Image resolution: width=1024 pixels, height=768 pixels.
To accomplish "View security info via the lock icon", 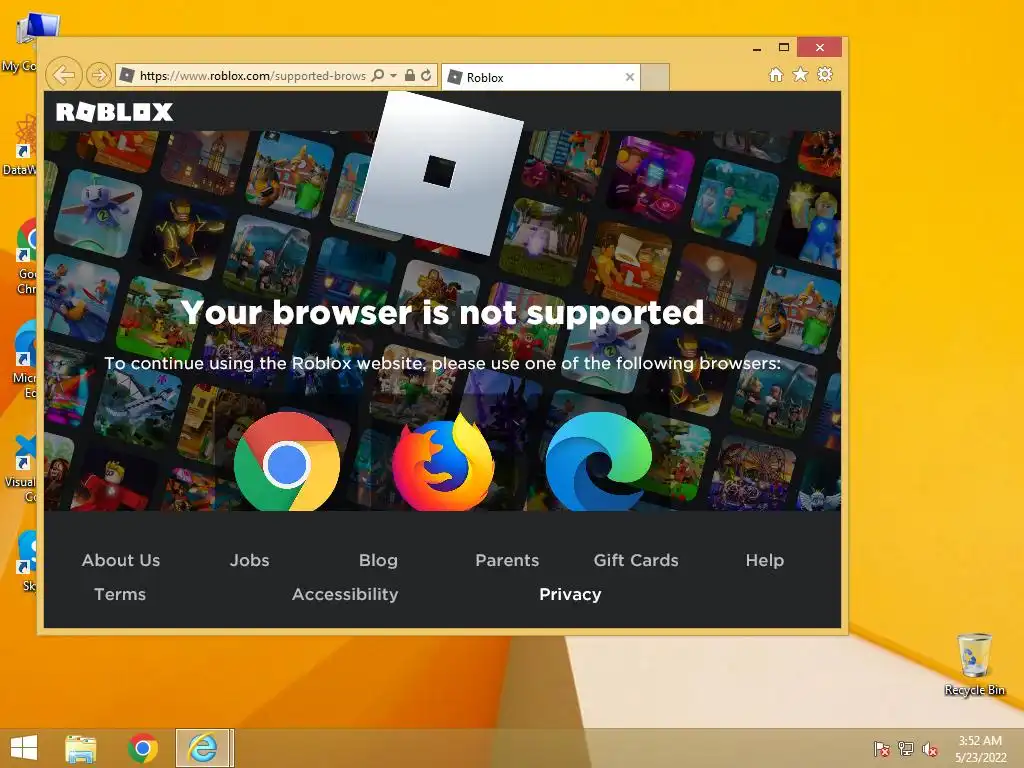I will [409, 75].
